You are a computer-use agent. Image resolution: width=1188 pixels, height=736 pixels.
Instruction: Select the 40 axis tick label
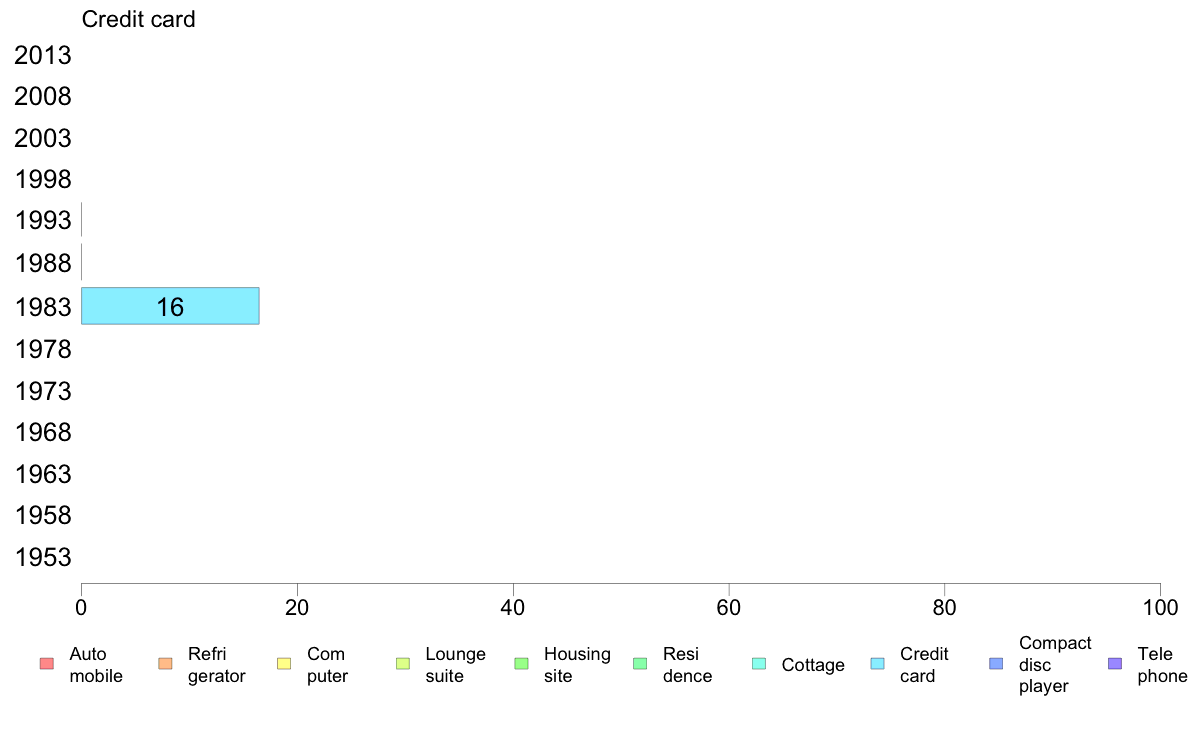513,608
